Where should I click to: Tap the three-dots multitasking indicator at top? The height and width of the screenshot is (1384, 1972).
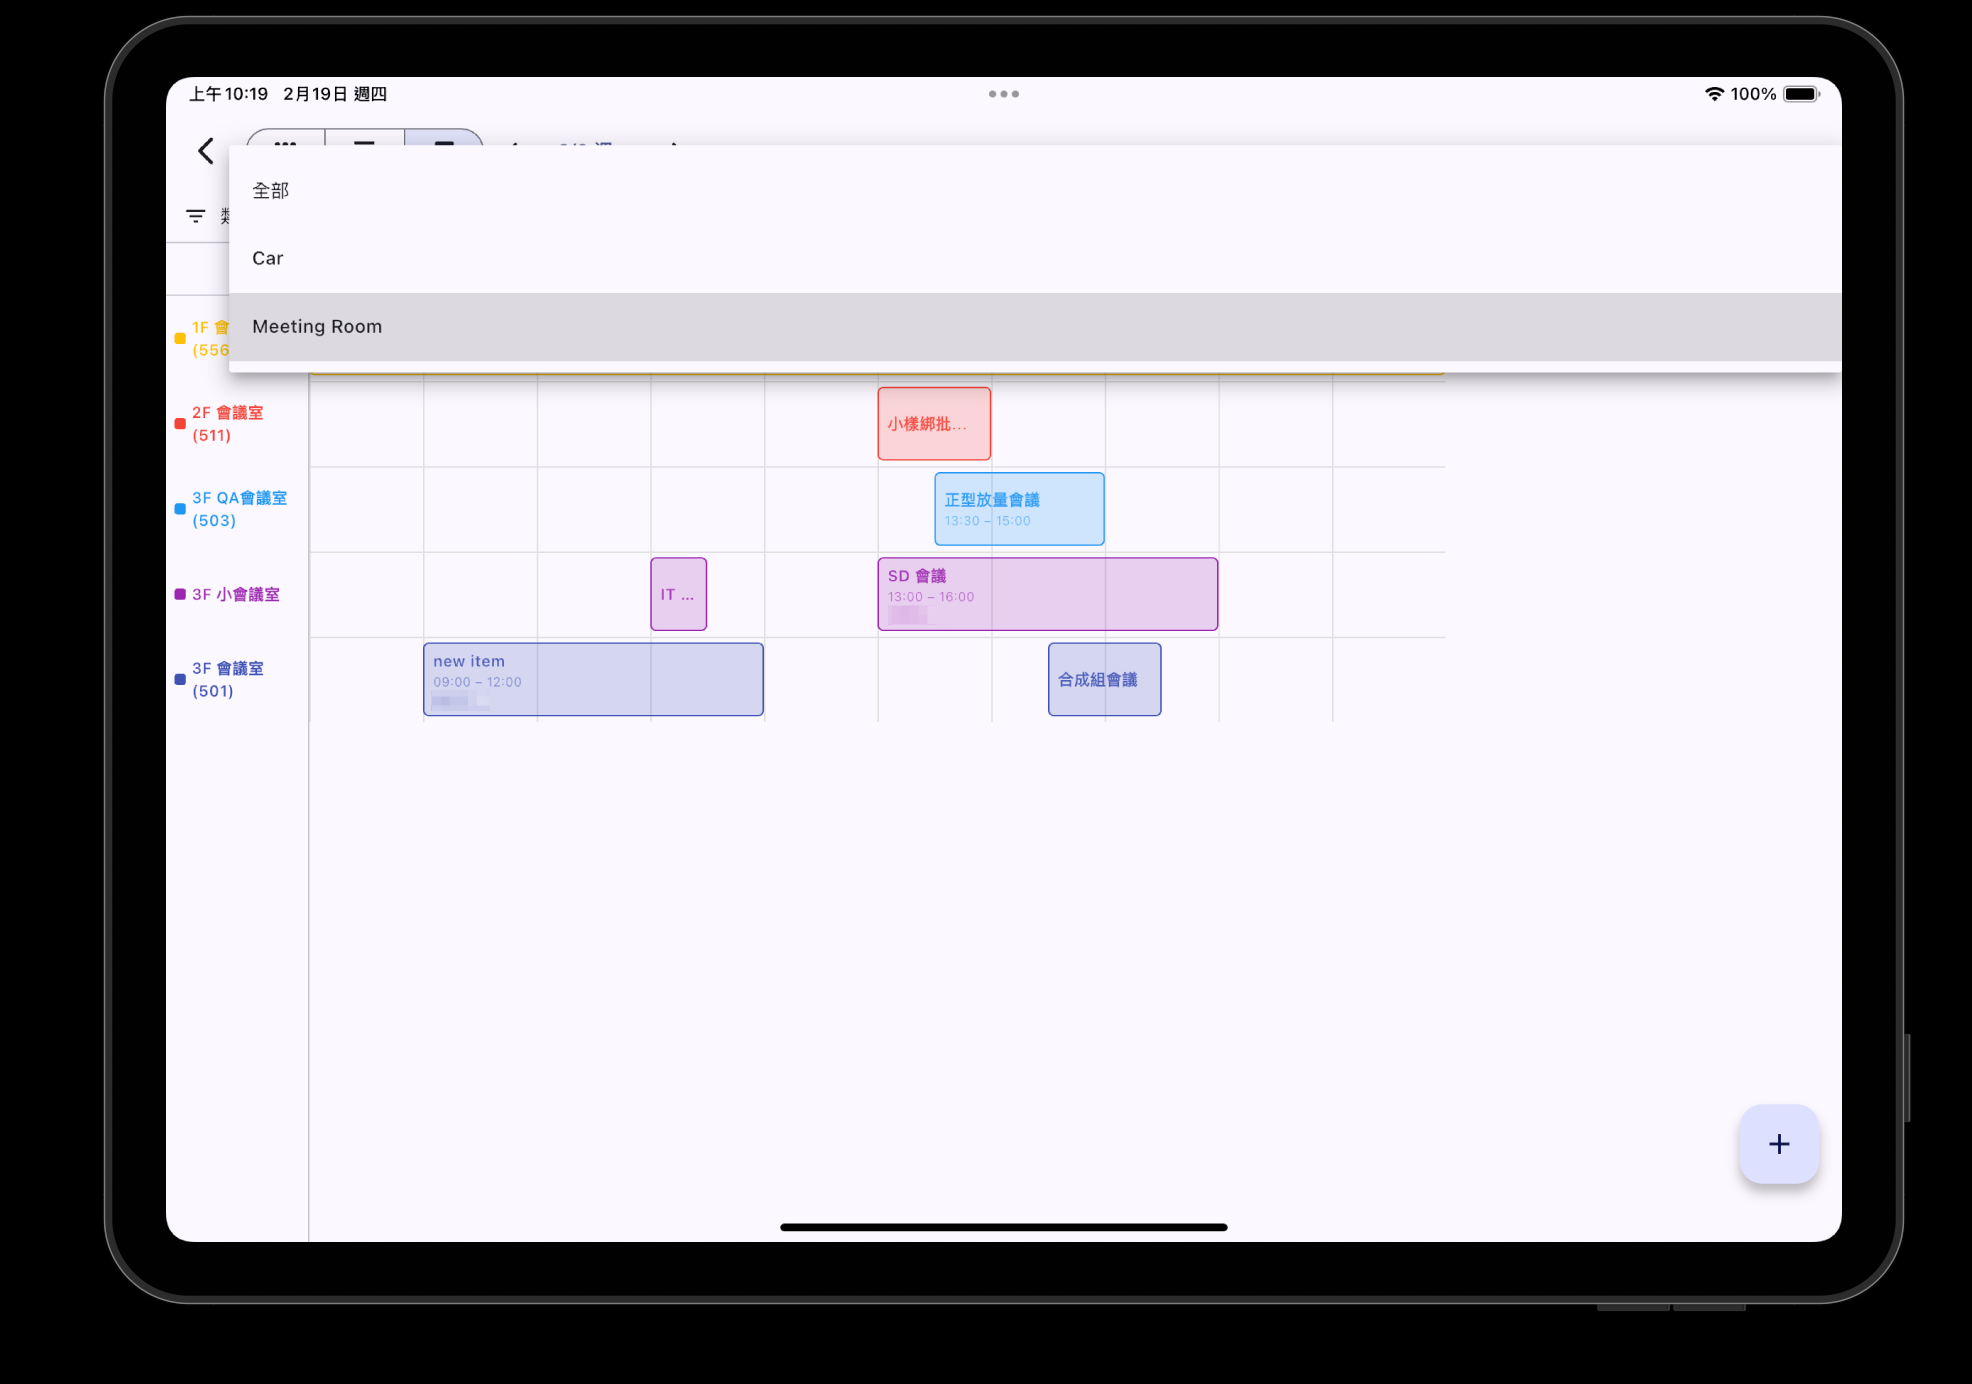[x=1003, y=94]
